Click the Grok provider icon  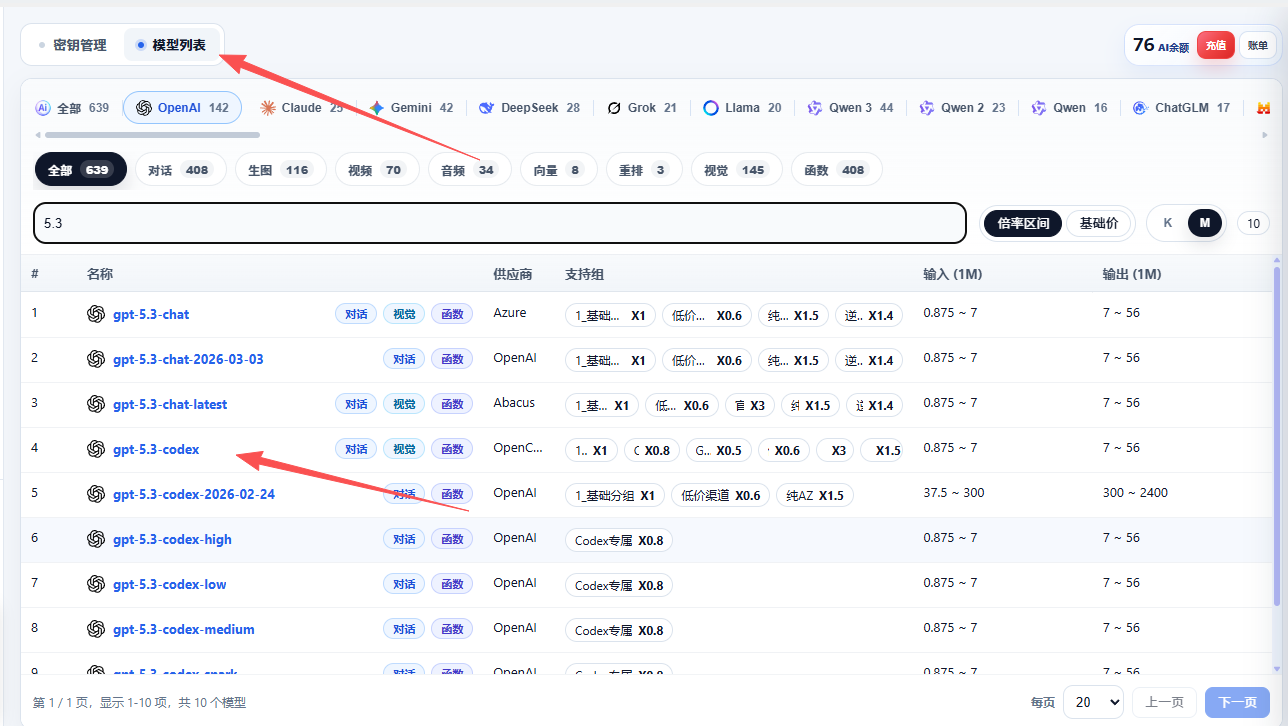coord(614,108)
